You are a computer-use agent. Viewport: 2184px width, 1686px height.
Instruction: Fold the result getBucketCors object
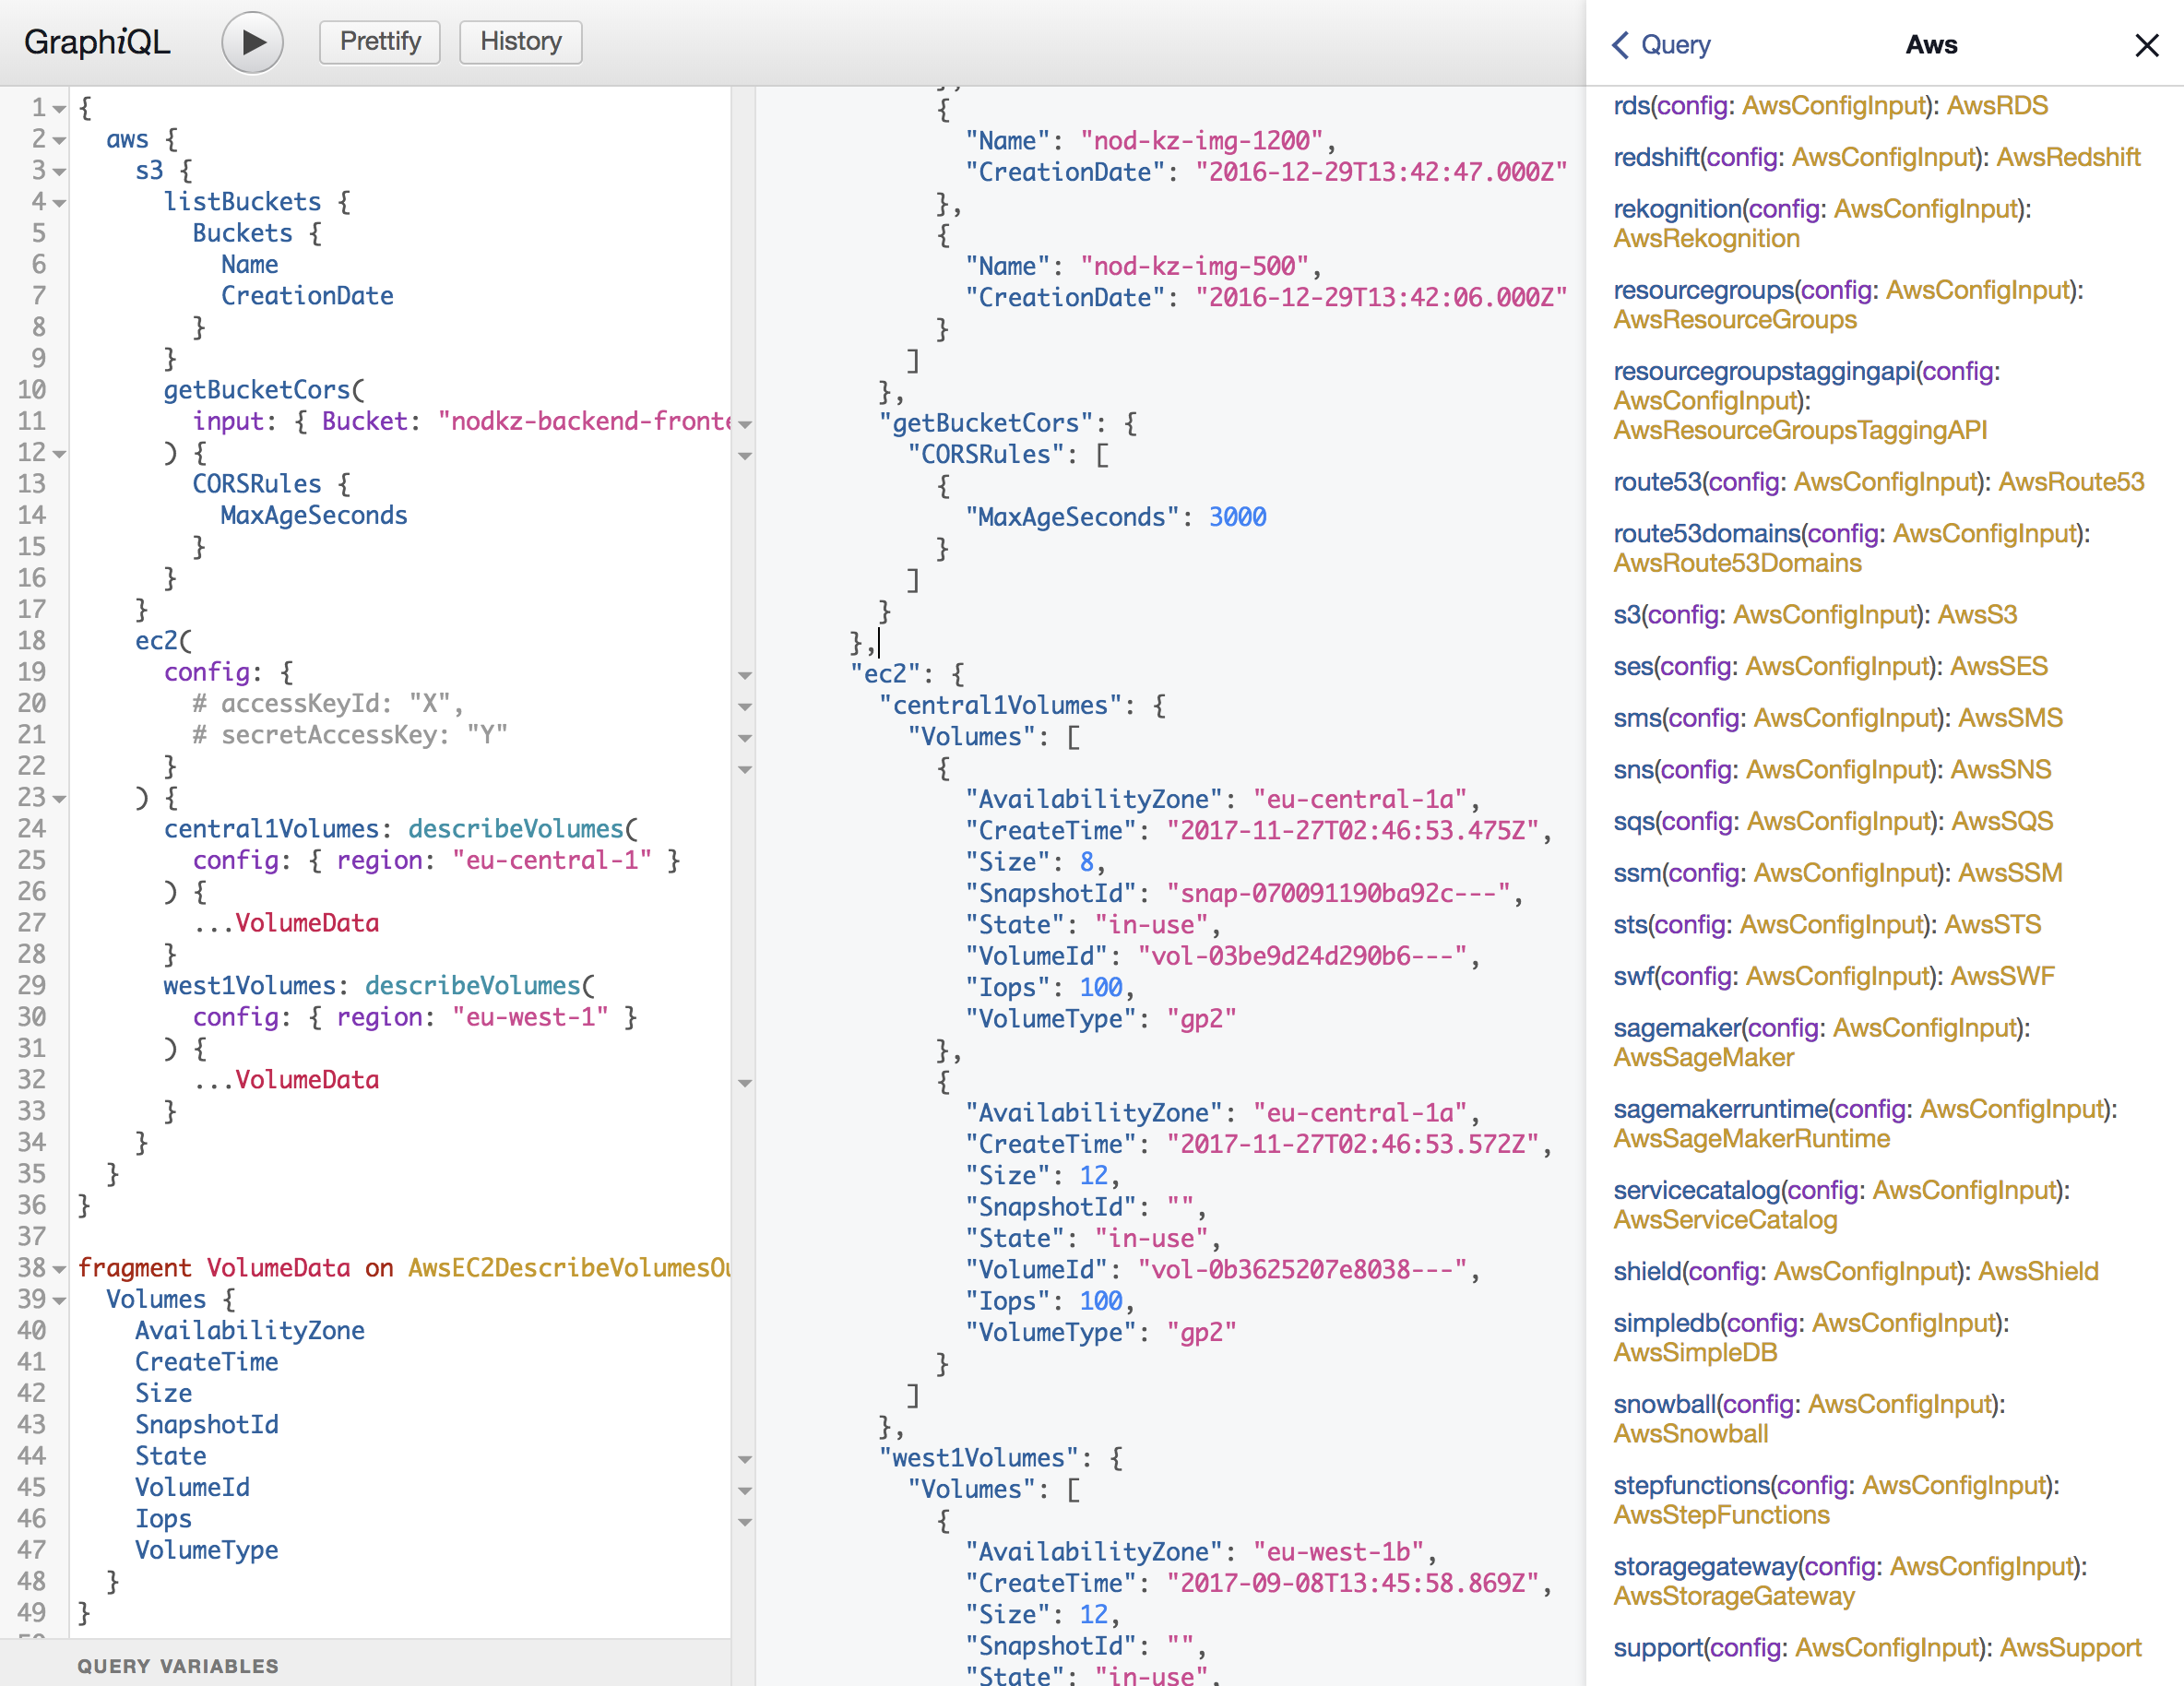point(745,425)
